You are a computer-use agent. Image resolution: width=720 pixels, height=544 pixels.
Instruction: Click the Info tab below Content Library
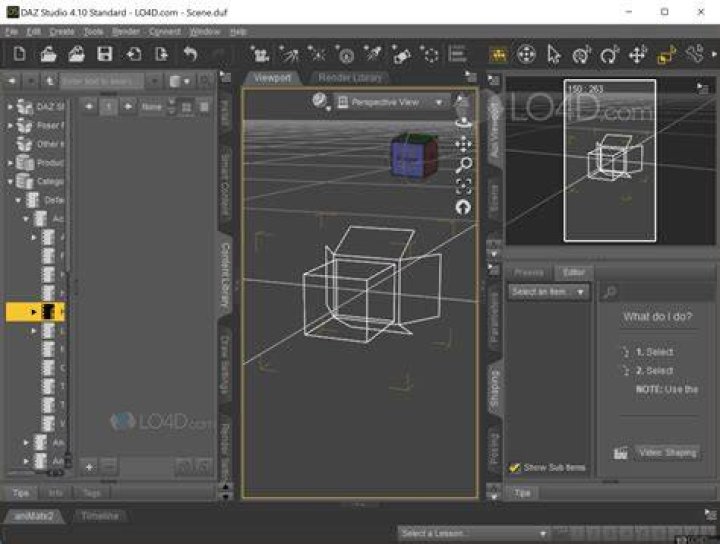56,493
